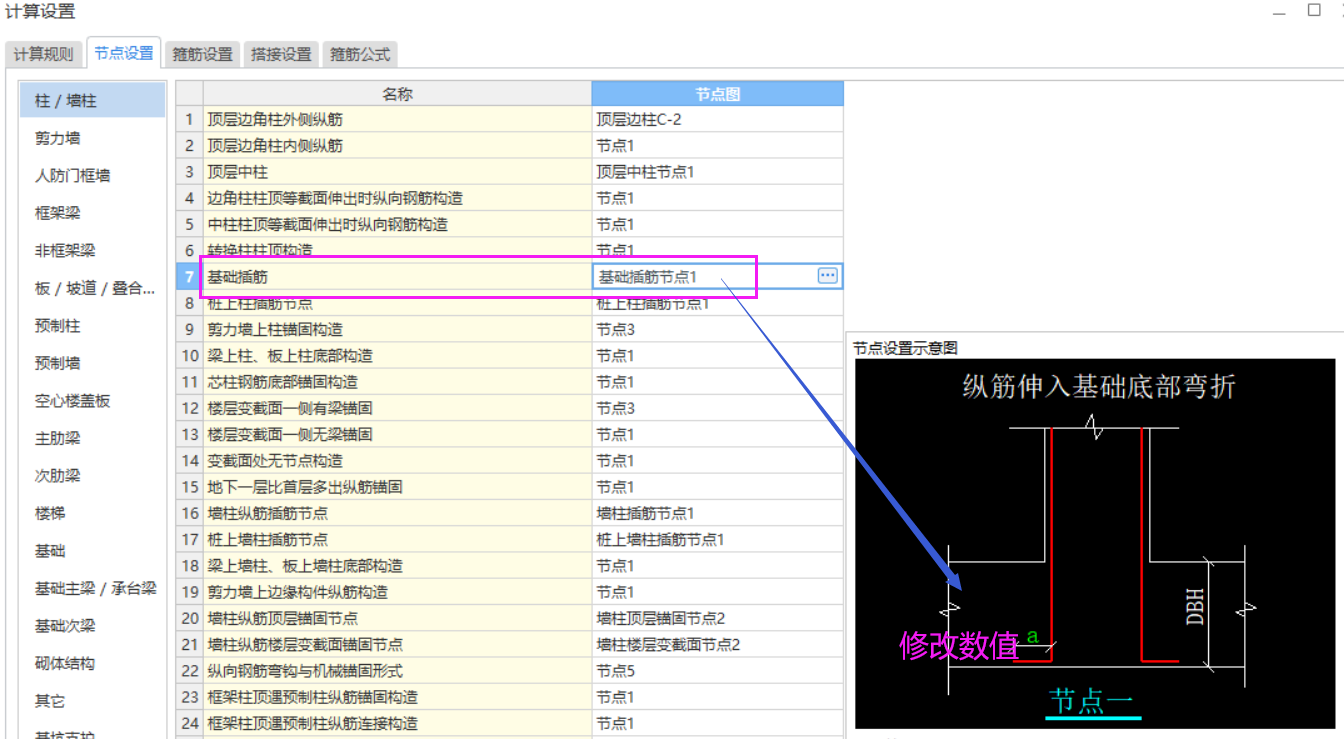
Task: Click 墙柱纵筋顶层锚固节点 row name
Action: (398, 618)
